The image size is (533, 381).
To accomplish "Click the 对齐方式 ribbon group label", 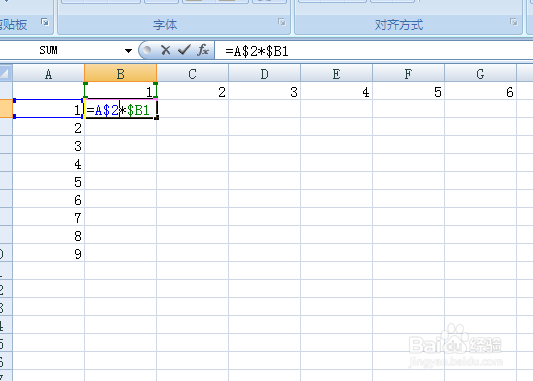I will [399, 25].
